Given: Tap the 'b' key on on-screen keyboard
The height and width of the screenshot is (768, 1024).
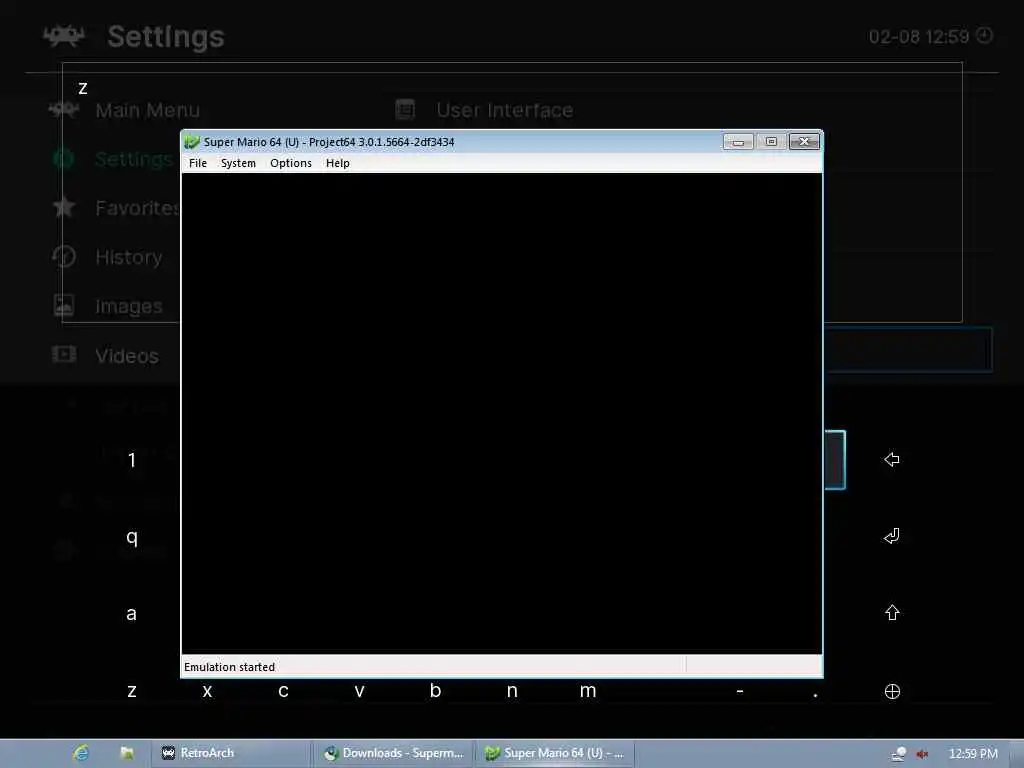Looking at the screenshot, I should pos(435,690).
